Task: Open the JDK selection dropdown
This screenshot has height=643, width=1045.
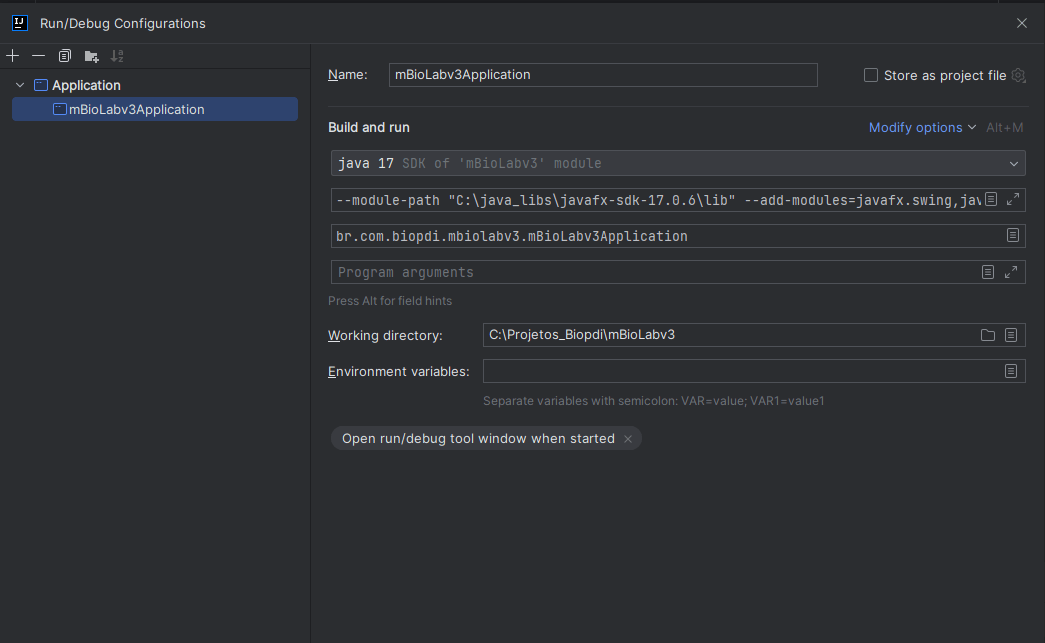Action: 1013,163
